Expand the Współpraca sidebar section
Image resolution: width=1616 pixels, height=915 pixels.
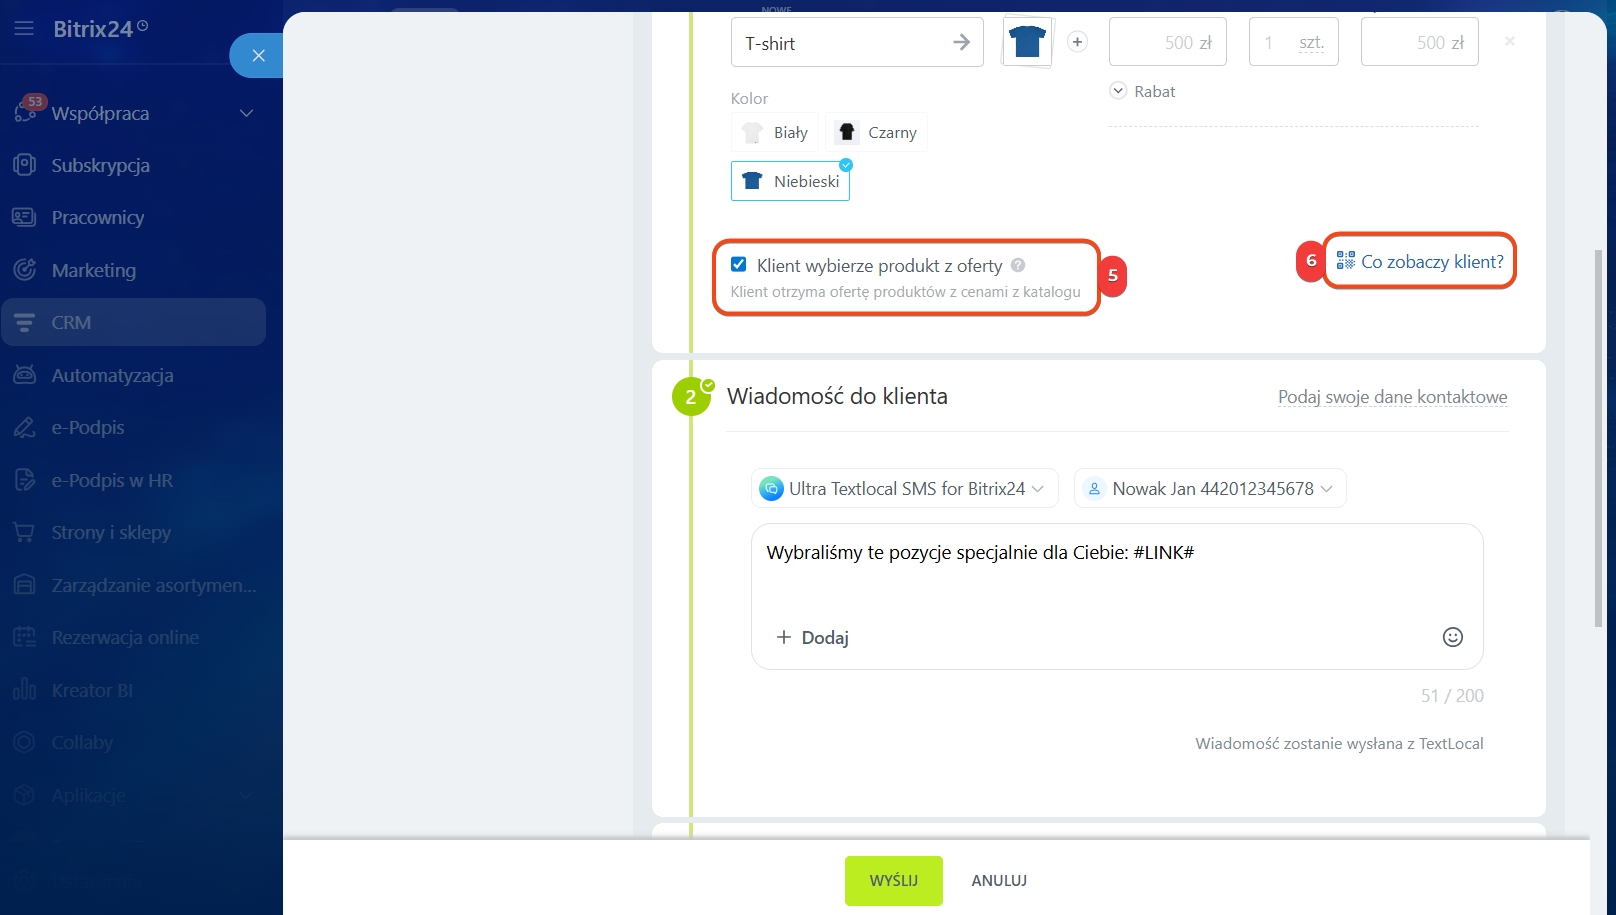pyautogui.click(x=246, y=113)
